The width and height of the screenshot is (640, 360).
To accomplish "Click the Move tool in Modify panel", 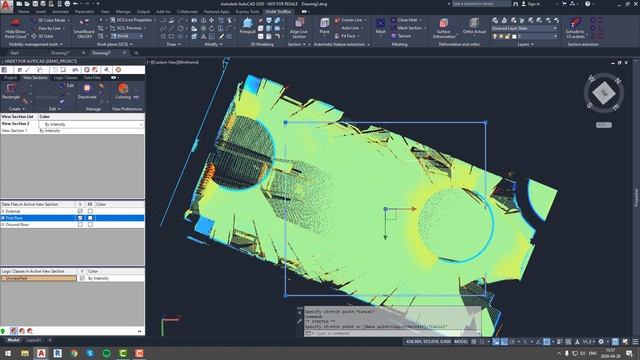I will [x=211, y=20].
